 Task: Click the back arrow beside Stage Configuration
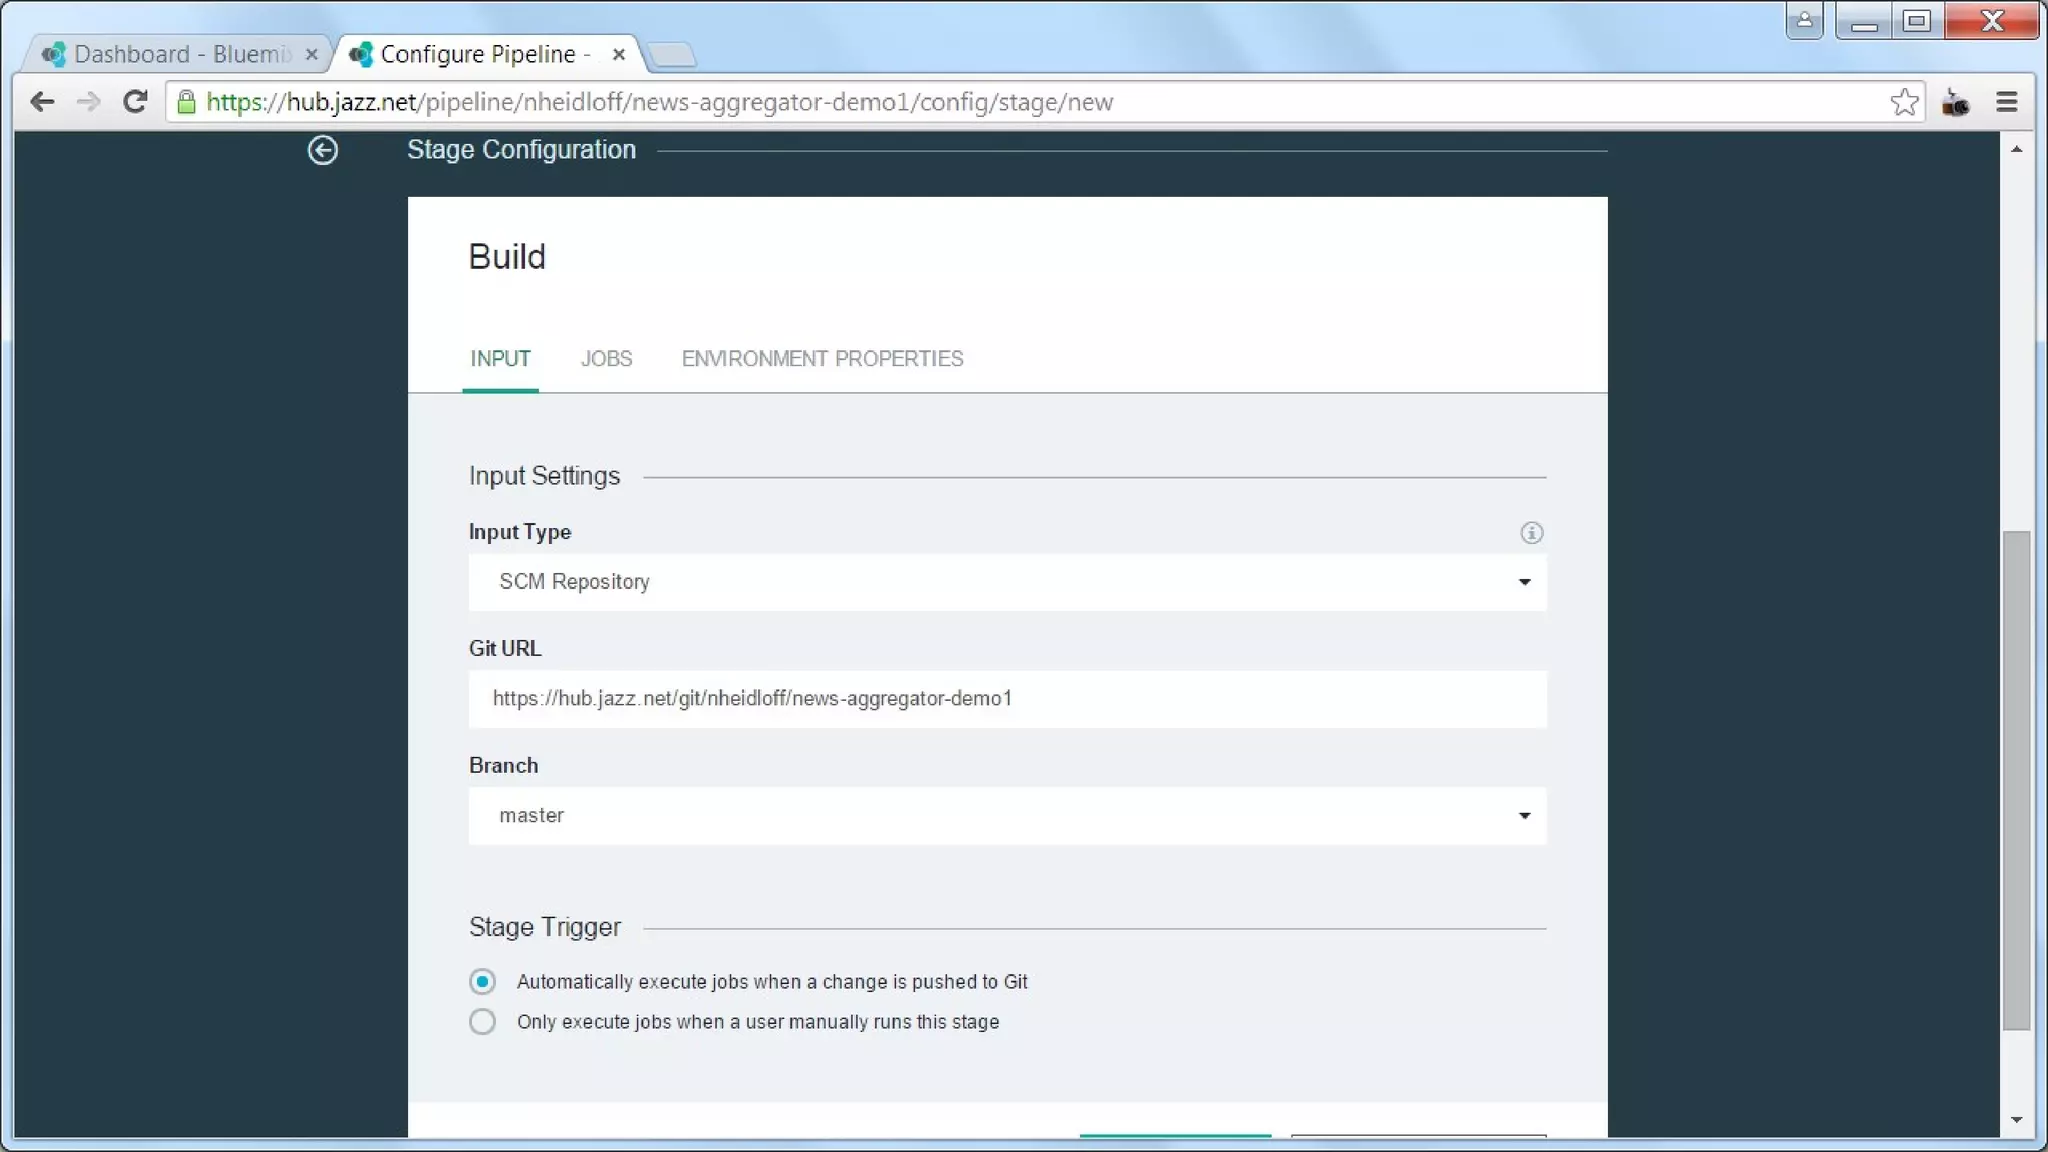click(322, 150)
